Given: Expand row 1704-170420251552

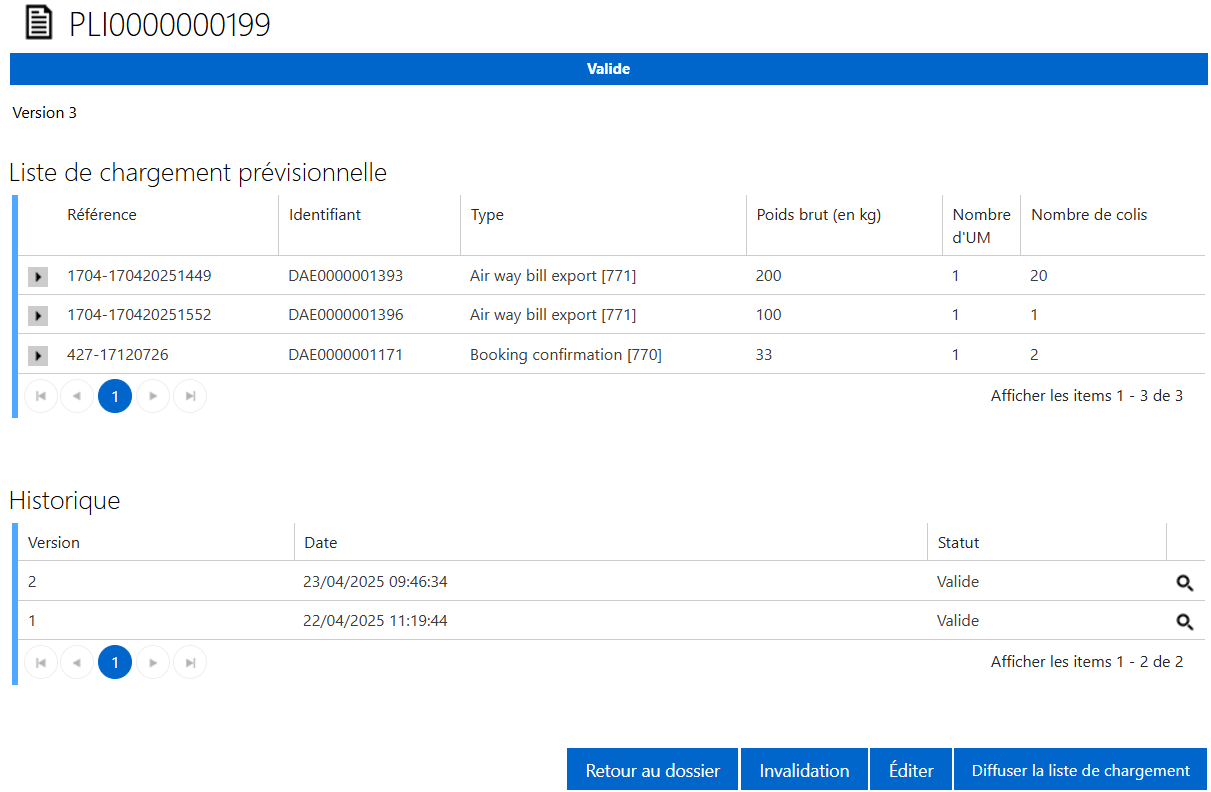Looking at the screenshot, I should (x=38, y=316).
